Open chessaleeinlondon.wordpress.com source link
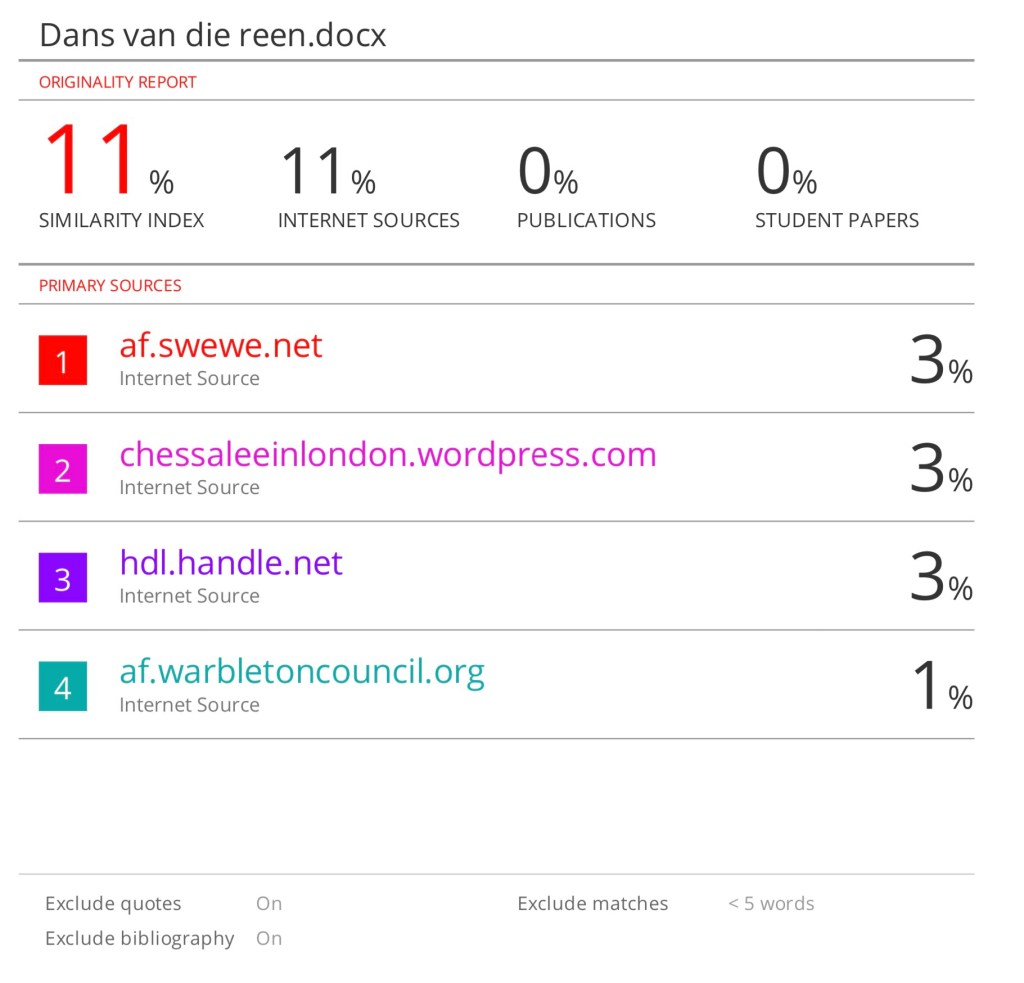Viewport: 1024px width, 983px height. tap(388, 455)
